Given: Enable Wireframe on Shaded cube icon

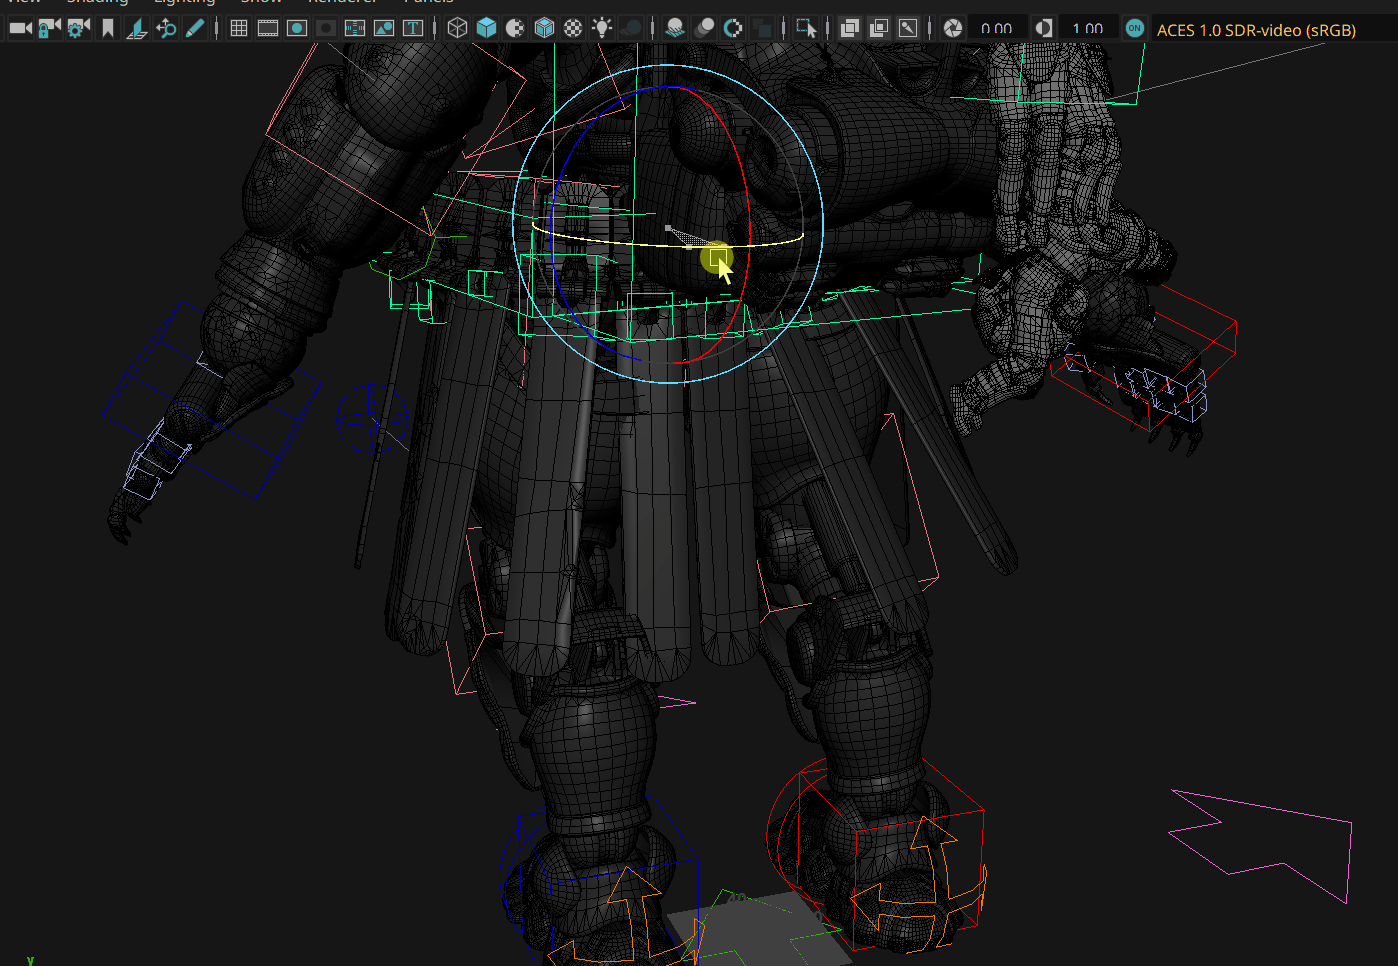Looking at the screenshot, I should tap(544, 28).
